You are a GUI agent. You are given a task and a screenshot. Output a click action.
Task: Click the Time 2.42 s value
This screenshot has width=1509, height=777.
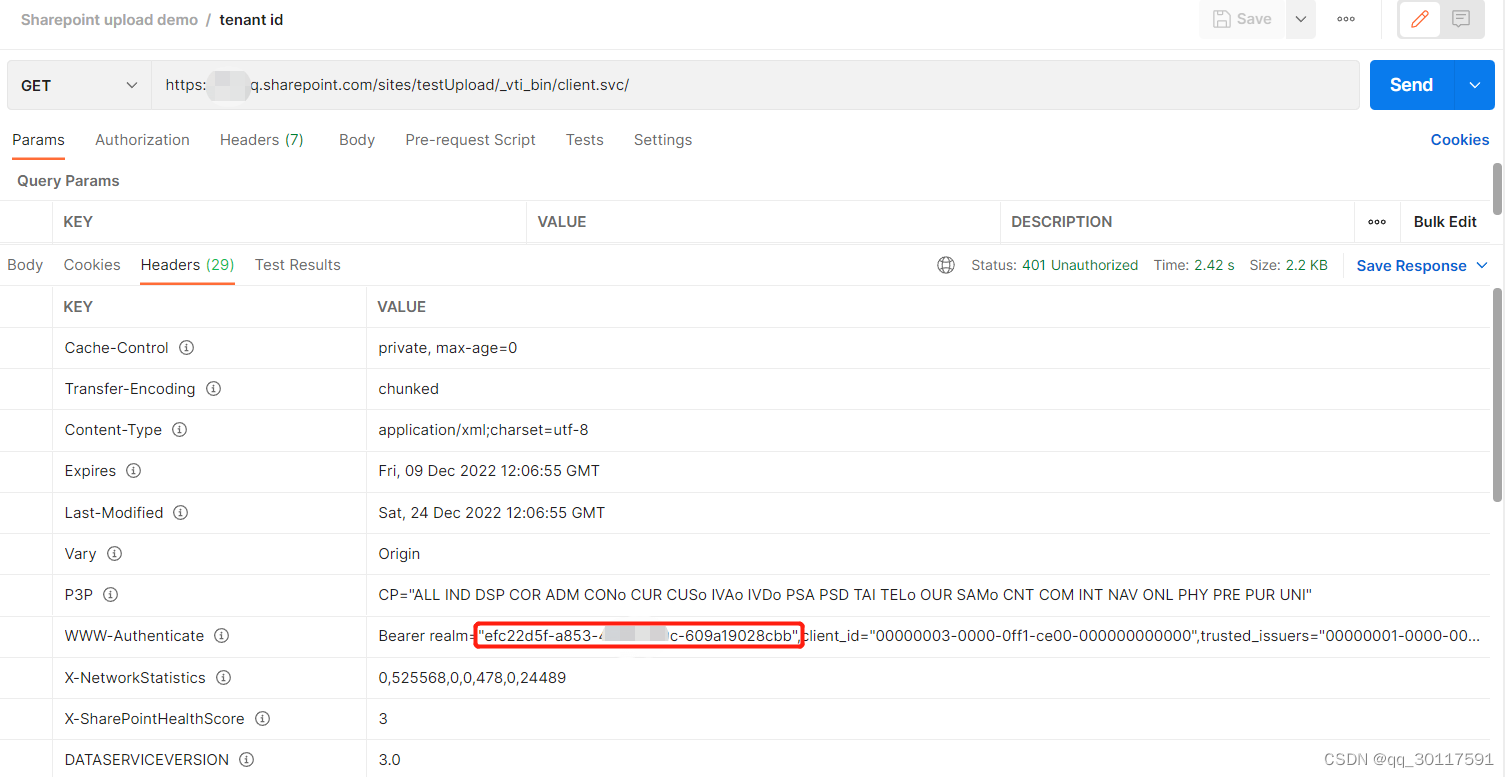pos(1214,265)
